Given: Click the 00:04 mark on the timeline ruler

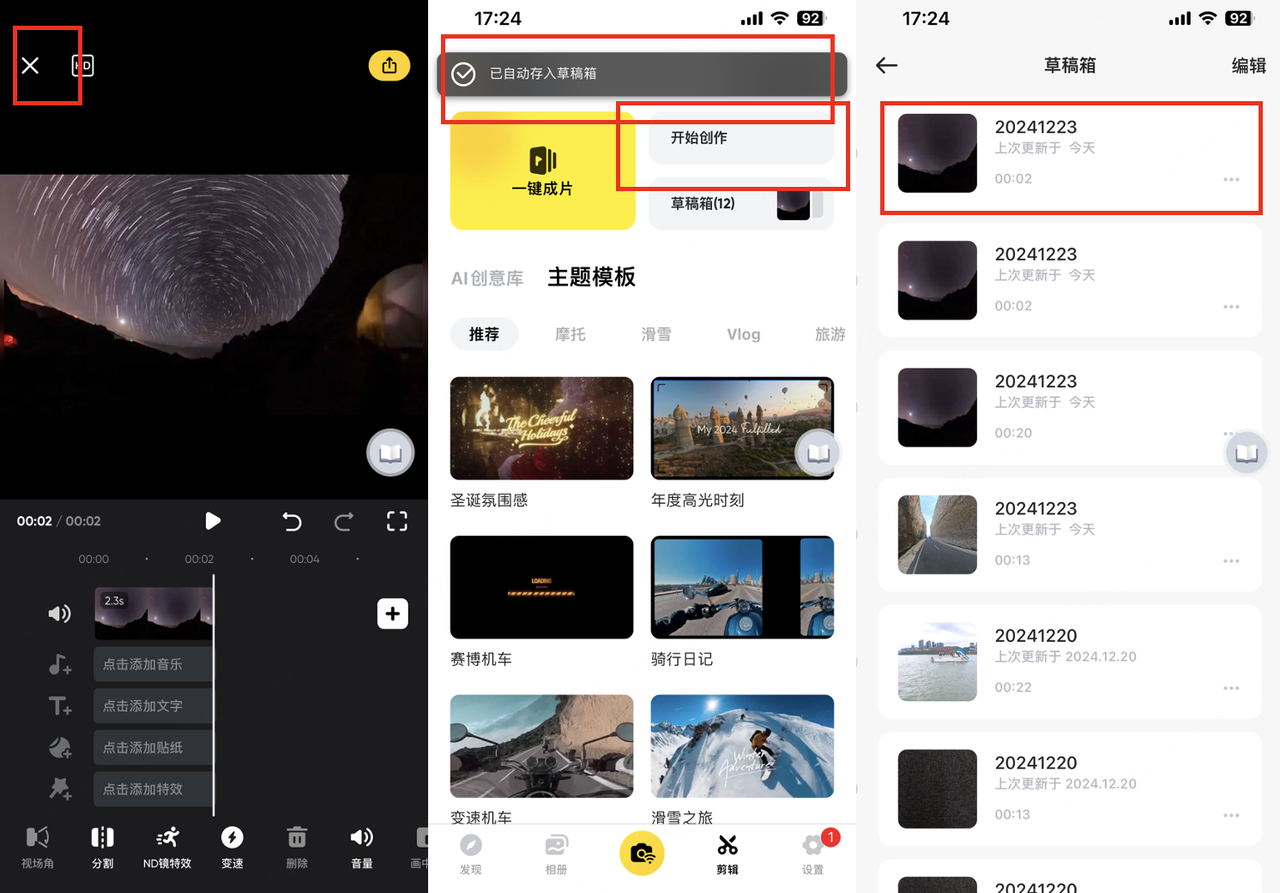Looking at the screenshot, I should [305, 559].
